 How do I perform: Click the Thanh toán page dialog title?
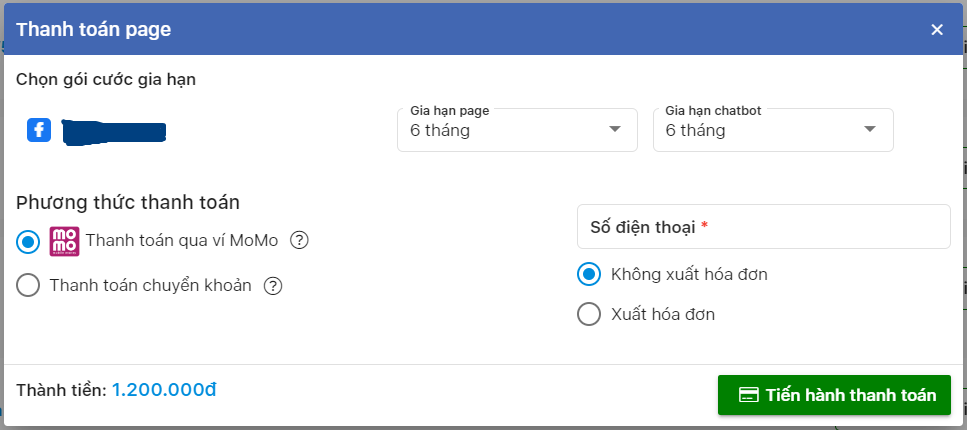tap(93, 30)
